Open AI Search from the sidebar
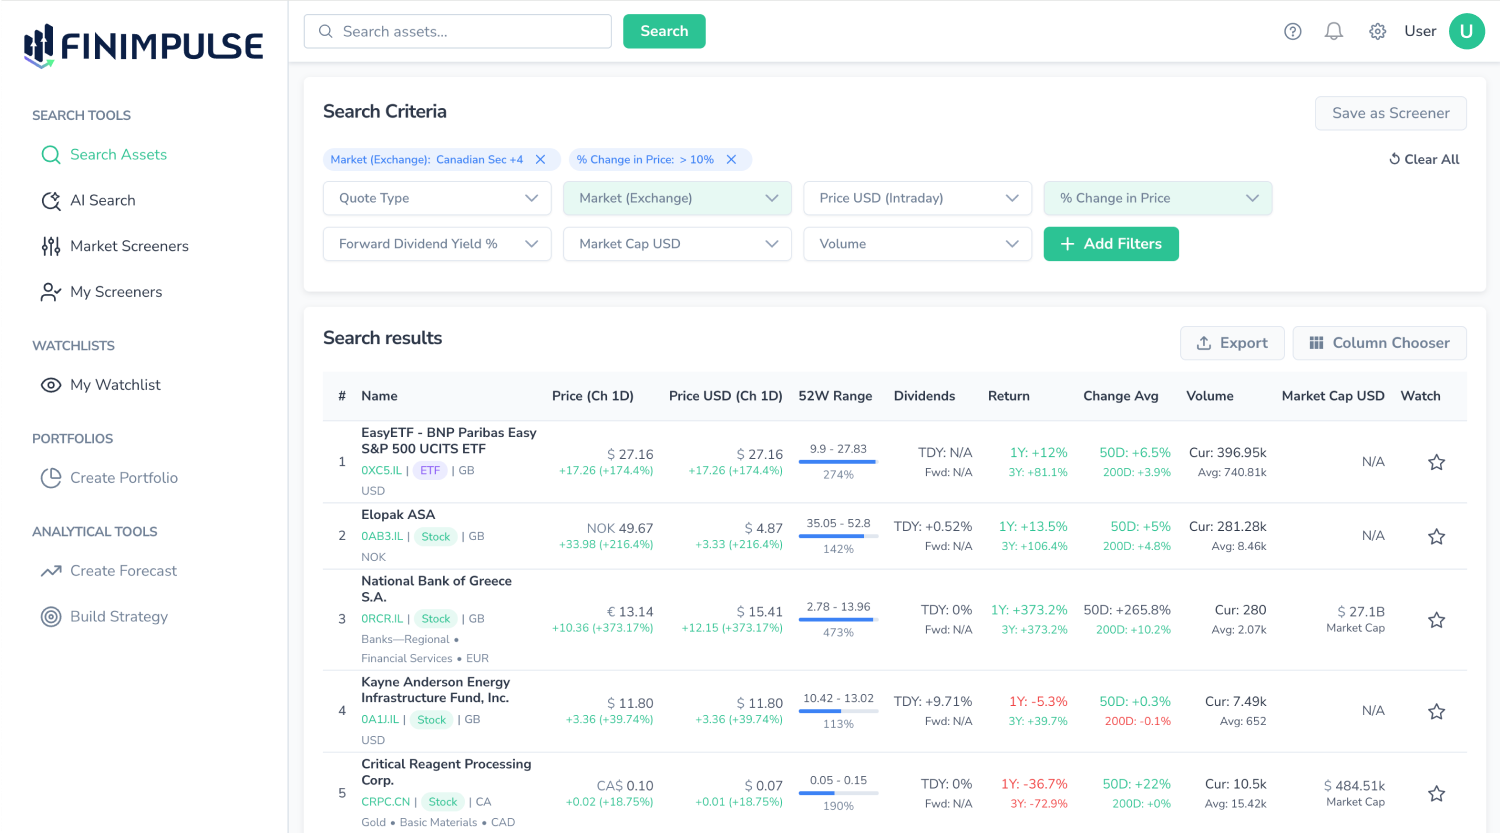 pos(102,200)
